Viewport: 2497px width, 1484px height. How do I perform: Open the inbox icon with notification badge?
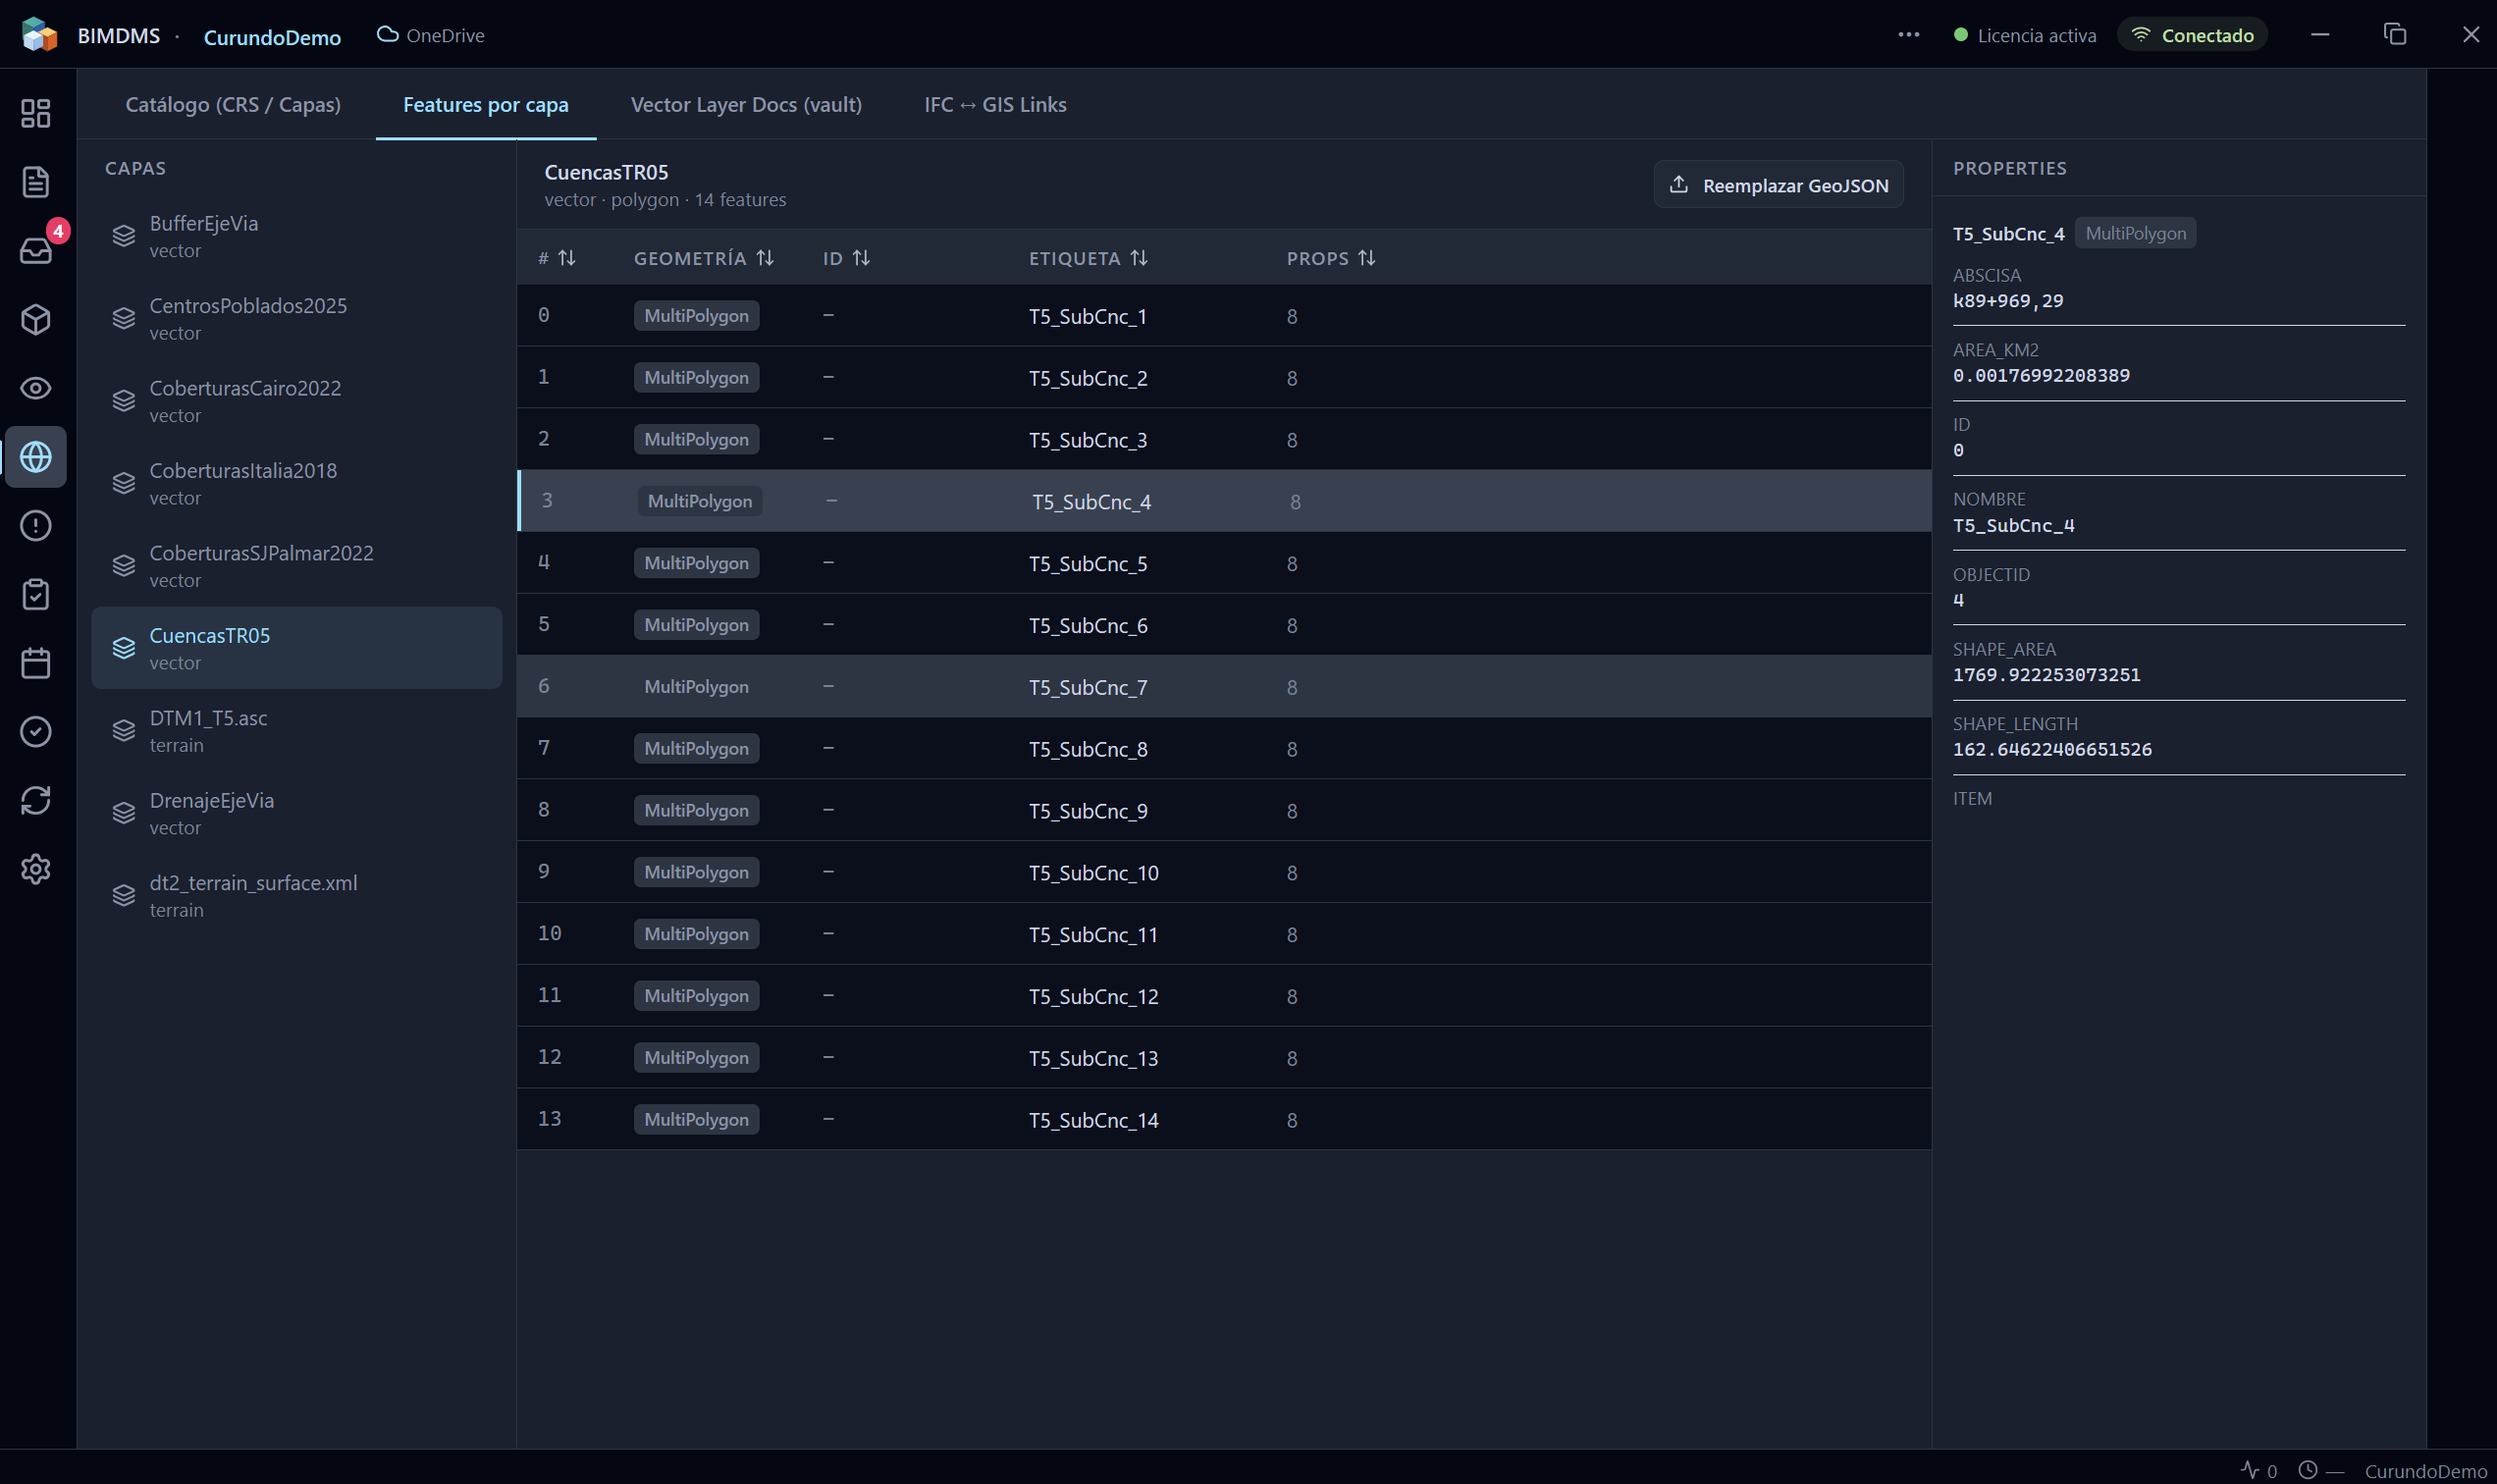tap(36, 250)
